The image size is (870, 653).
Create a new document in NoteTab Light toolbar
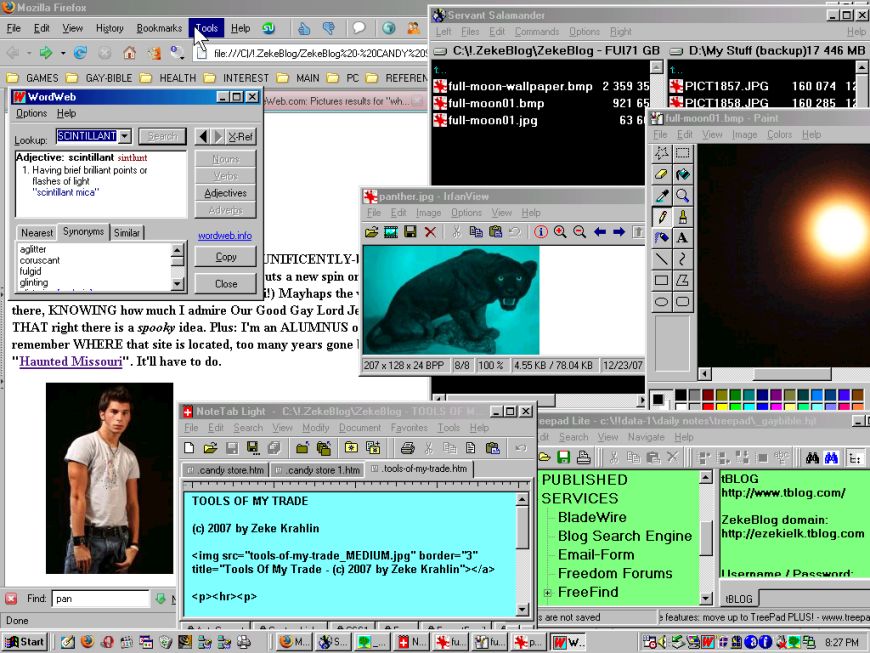(x=189, y=448)
